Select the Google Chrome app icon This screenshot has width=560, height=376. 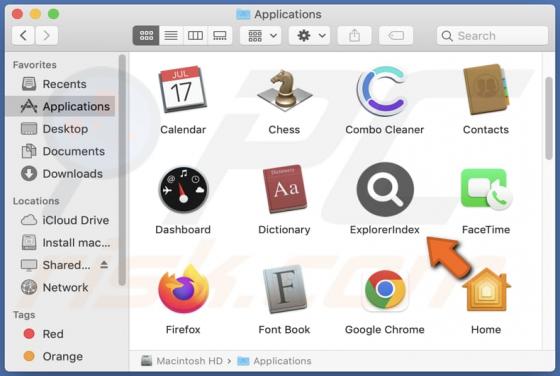point(385,290)
